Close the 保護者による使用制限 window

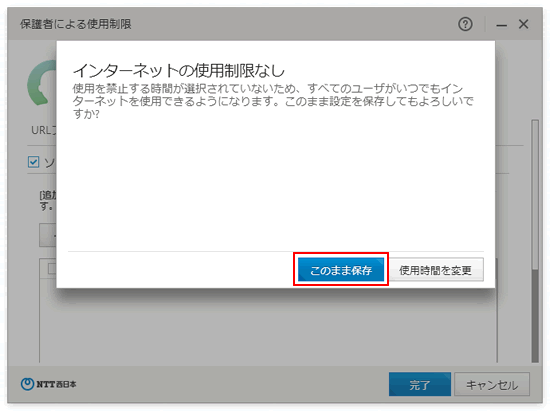(x=523, y=24)
